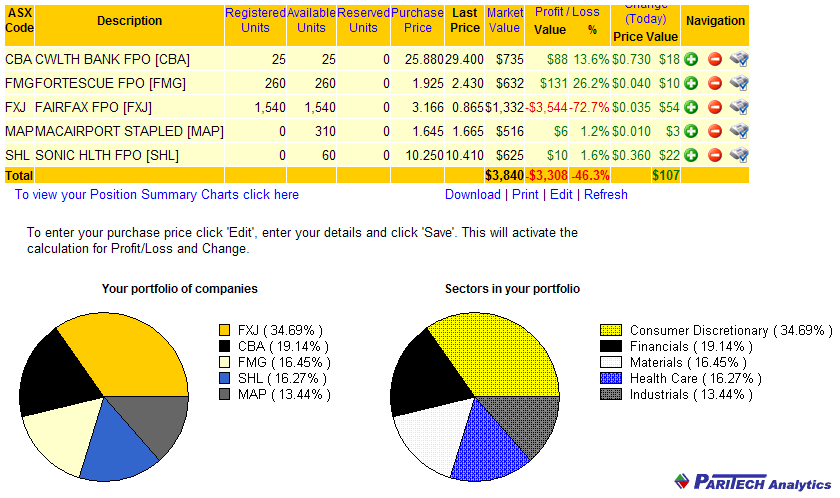Click 'Industrials ( 13.44% )' legend label
Screen dimensions: 840x498
pos(691,394)
